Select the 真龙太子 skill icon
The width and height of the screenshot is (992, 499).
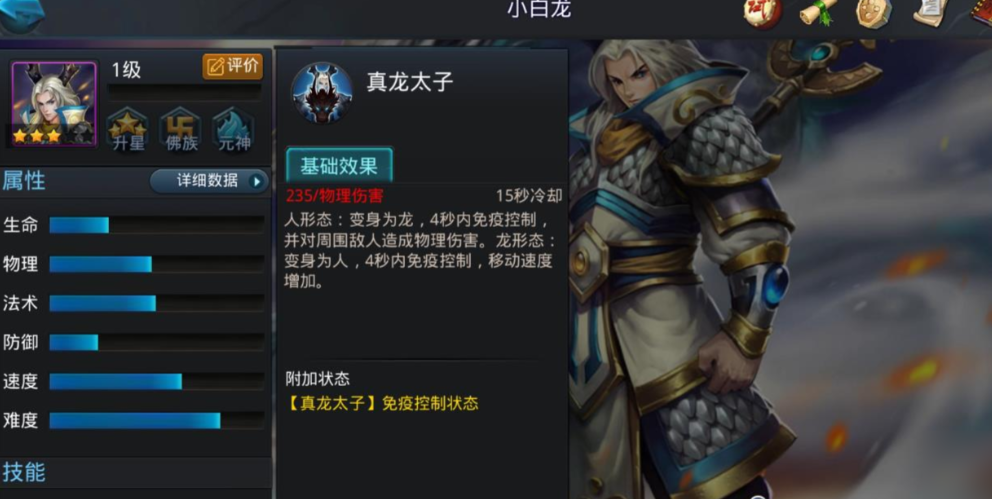point(322,93)
